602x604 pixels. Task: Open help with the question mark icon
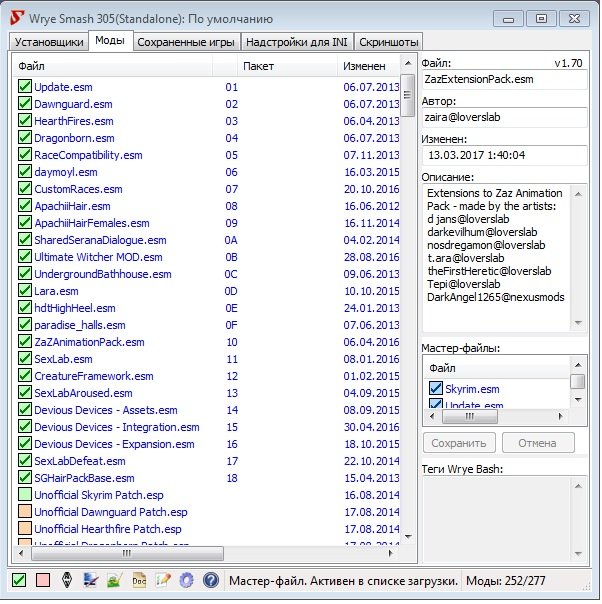[x=210, y=580]
